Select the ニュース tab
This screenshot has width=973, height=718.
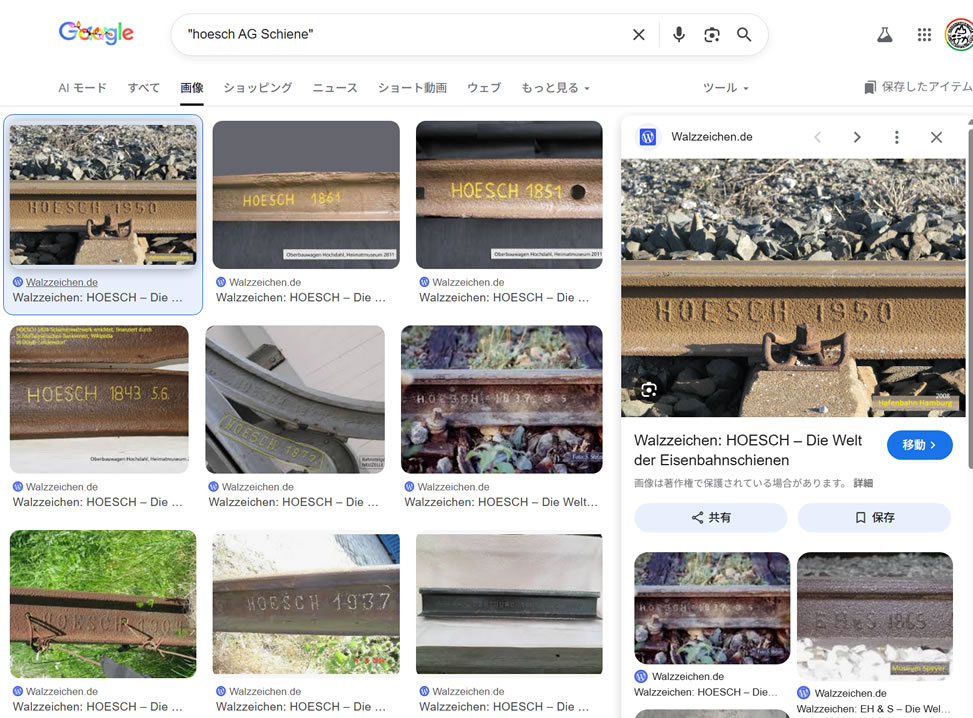pos(335,88)
